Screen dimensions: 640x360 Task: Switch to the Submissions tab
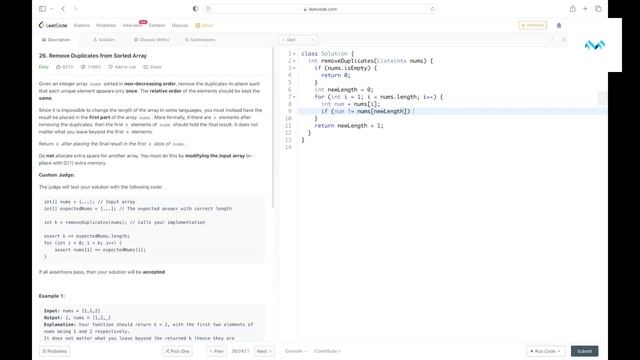click(200, 40)
